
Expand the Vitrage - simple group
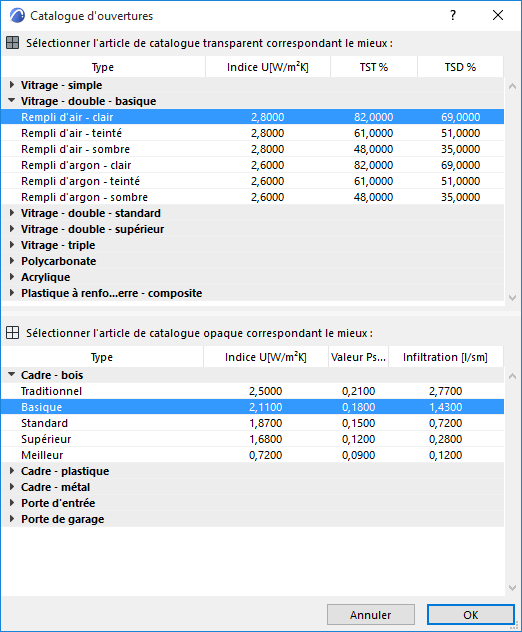[x=12, y=85]
